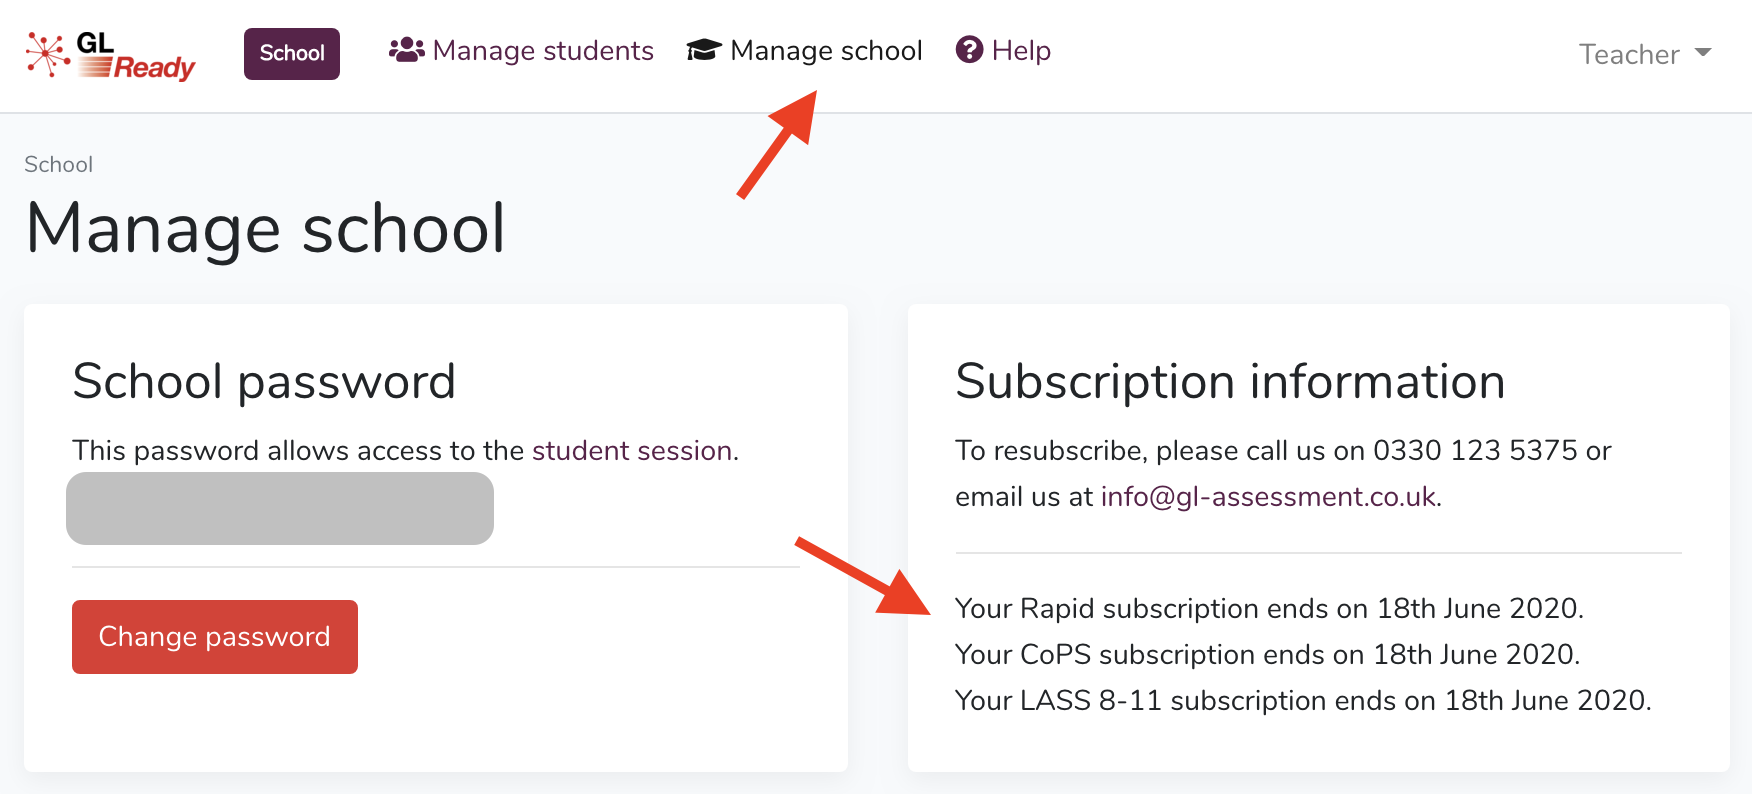Click the School breadcrumb text
This screenshot has height=794, width=1752.
click(59, 165)
